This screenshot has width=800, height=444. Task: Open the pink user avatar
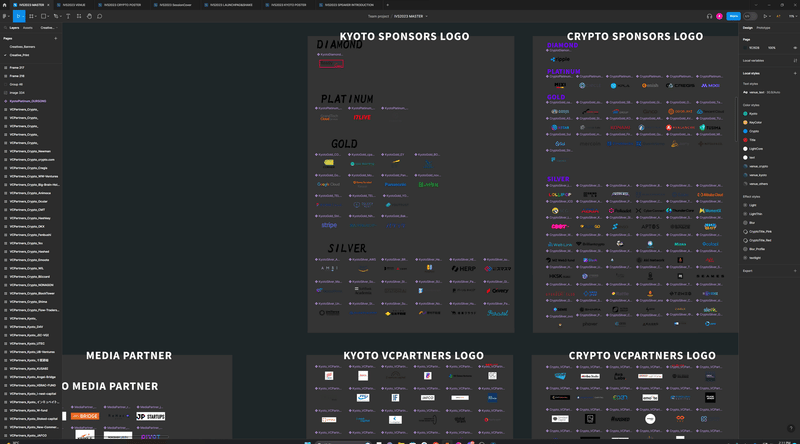click(719, 16)
